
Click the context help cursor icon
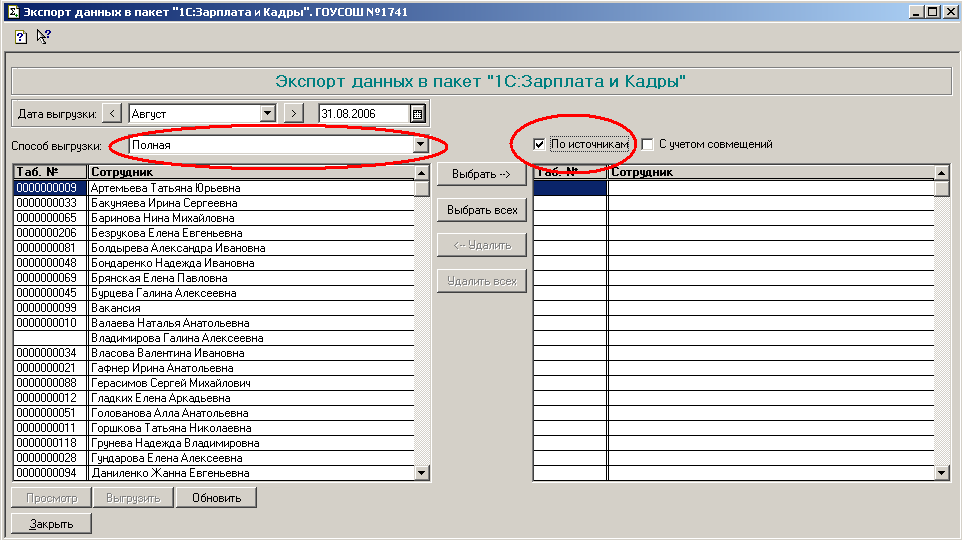pyautogui.click(x=43, y=37)
